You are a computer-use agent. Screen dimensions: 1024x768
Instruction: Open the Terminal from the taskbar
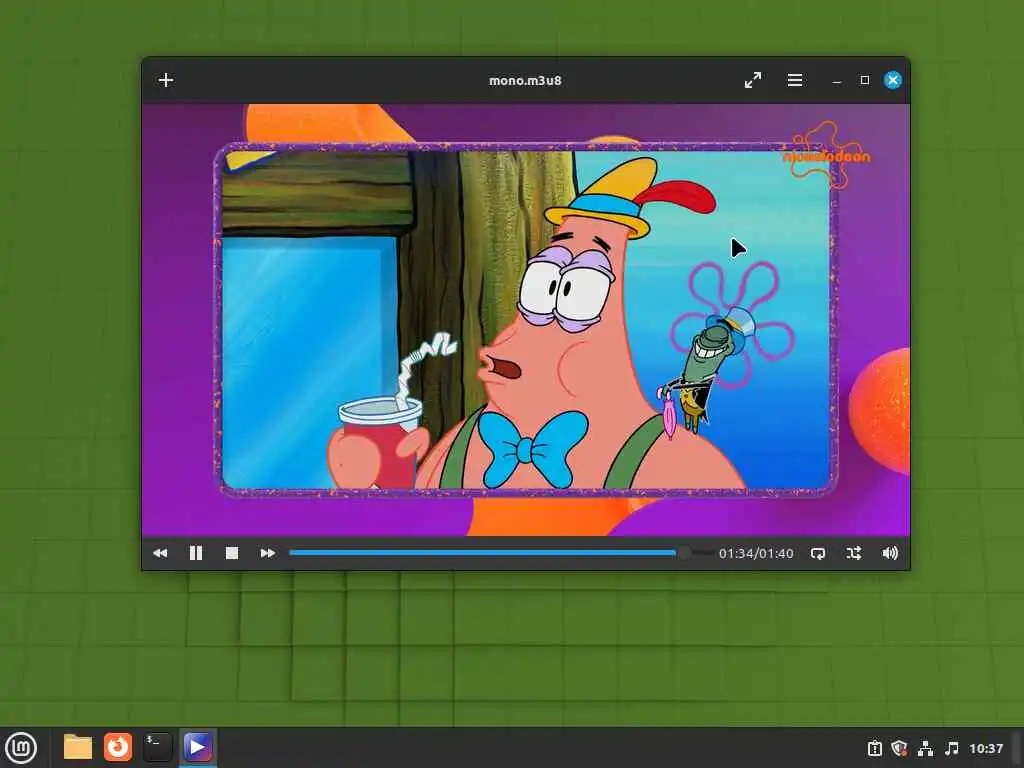pyautogui.click(x=157, y=747)
